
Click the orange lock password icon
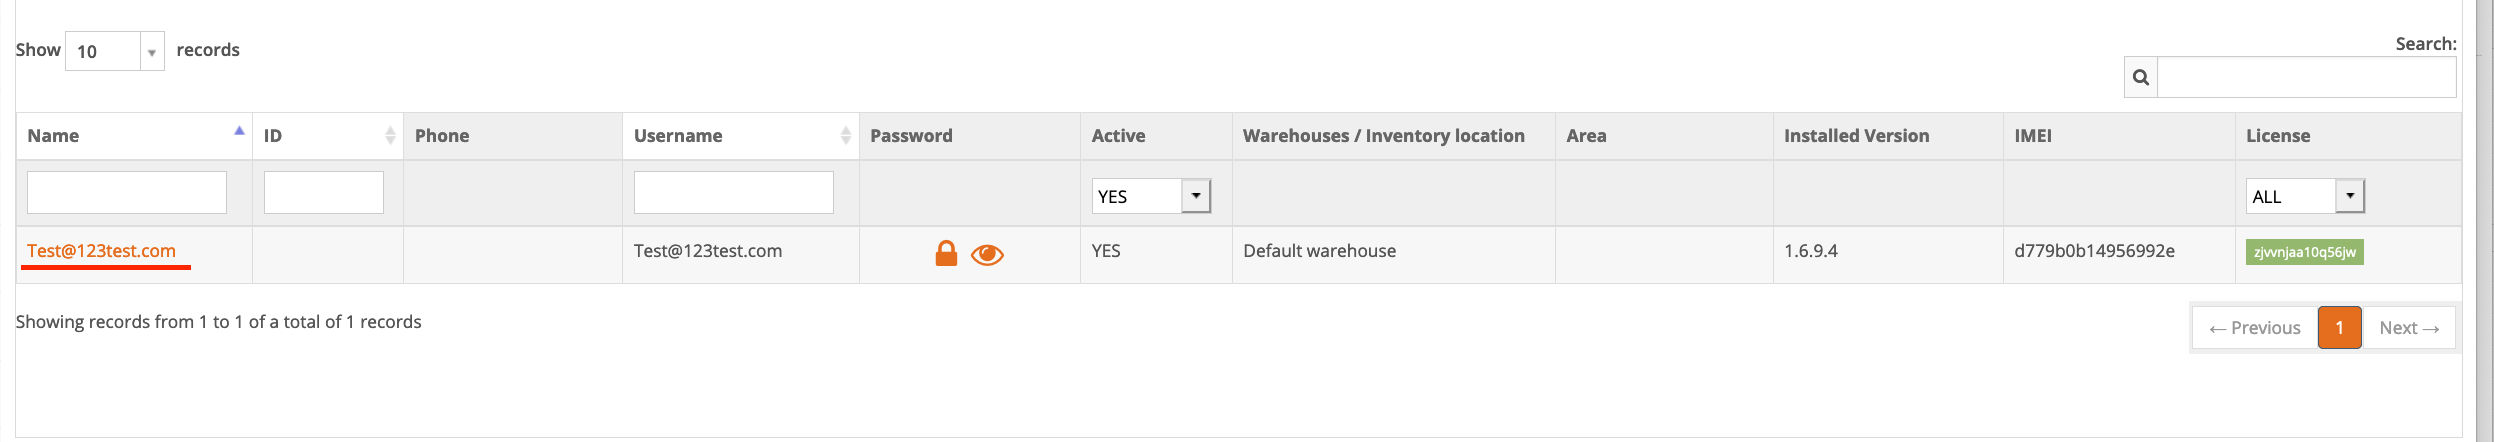point(946,253)
